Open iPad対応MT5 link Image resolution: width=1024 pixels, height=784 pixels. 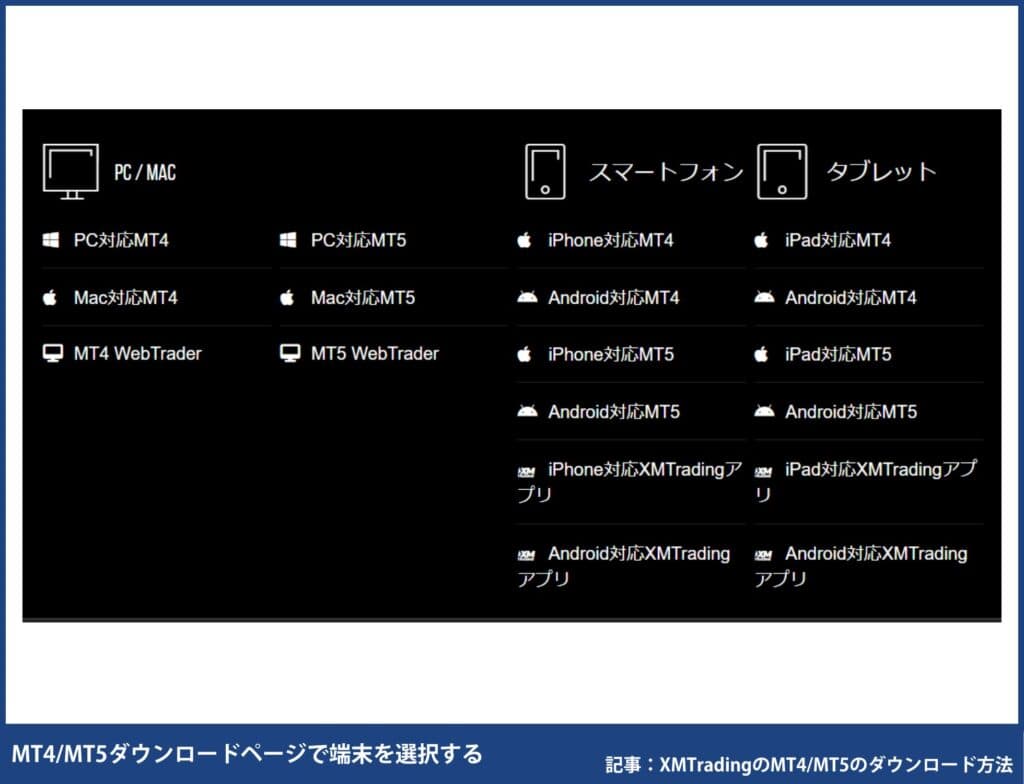pyautogui.click(x=838, y=355)
